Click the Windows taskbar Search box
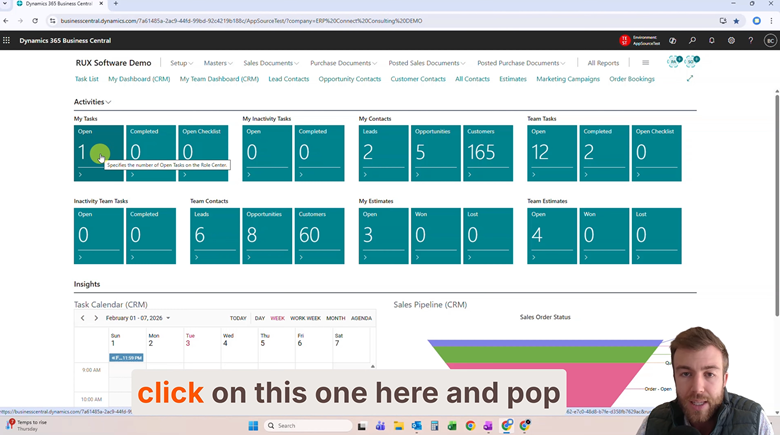Image resolution: width=780 pixels, height=435 pixels. [308, 426]
